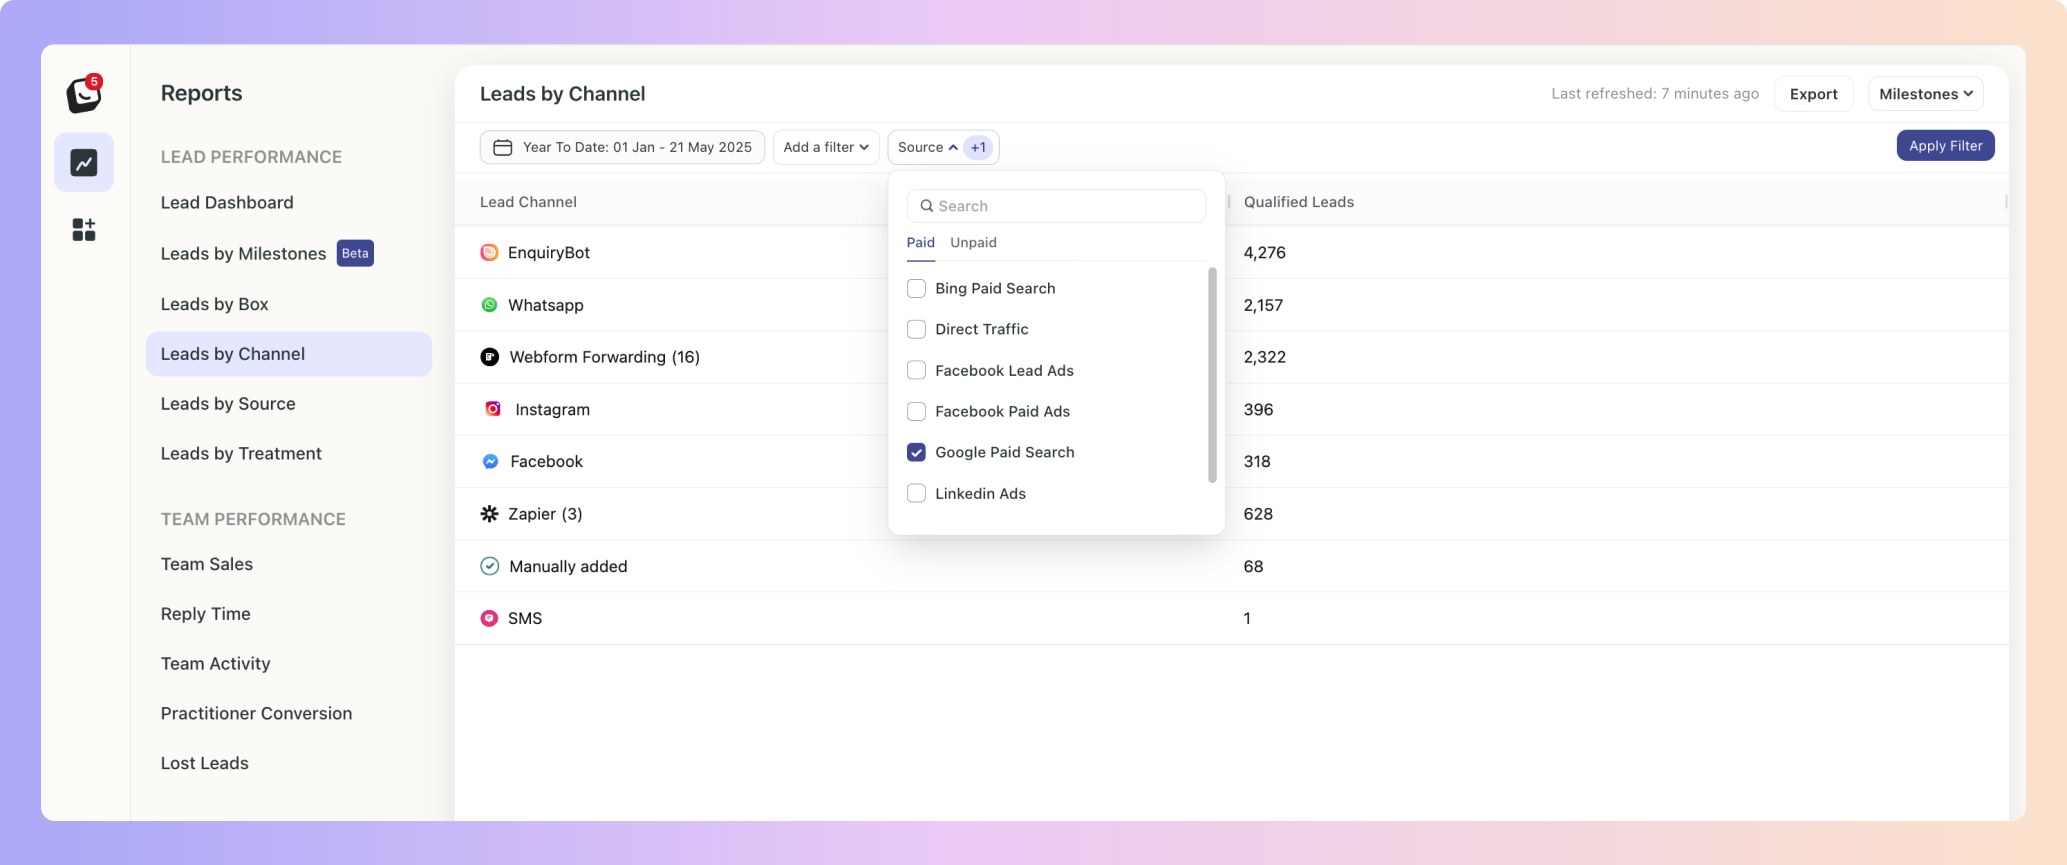
Task: Check the Facebook Lead Ads checkbox
Action: [x=916, y=370]
